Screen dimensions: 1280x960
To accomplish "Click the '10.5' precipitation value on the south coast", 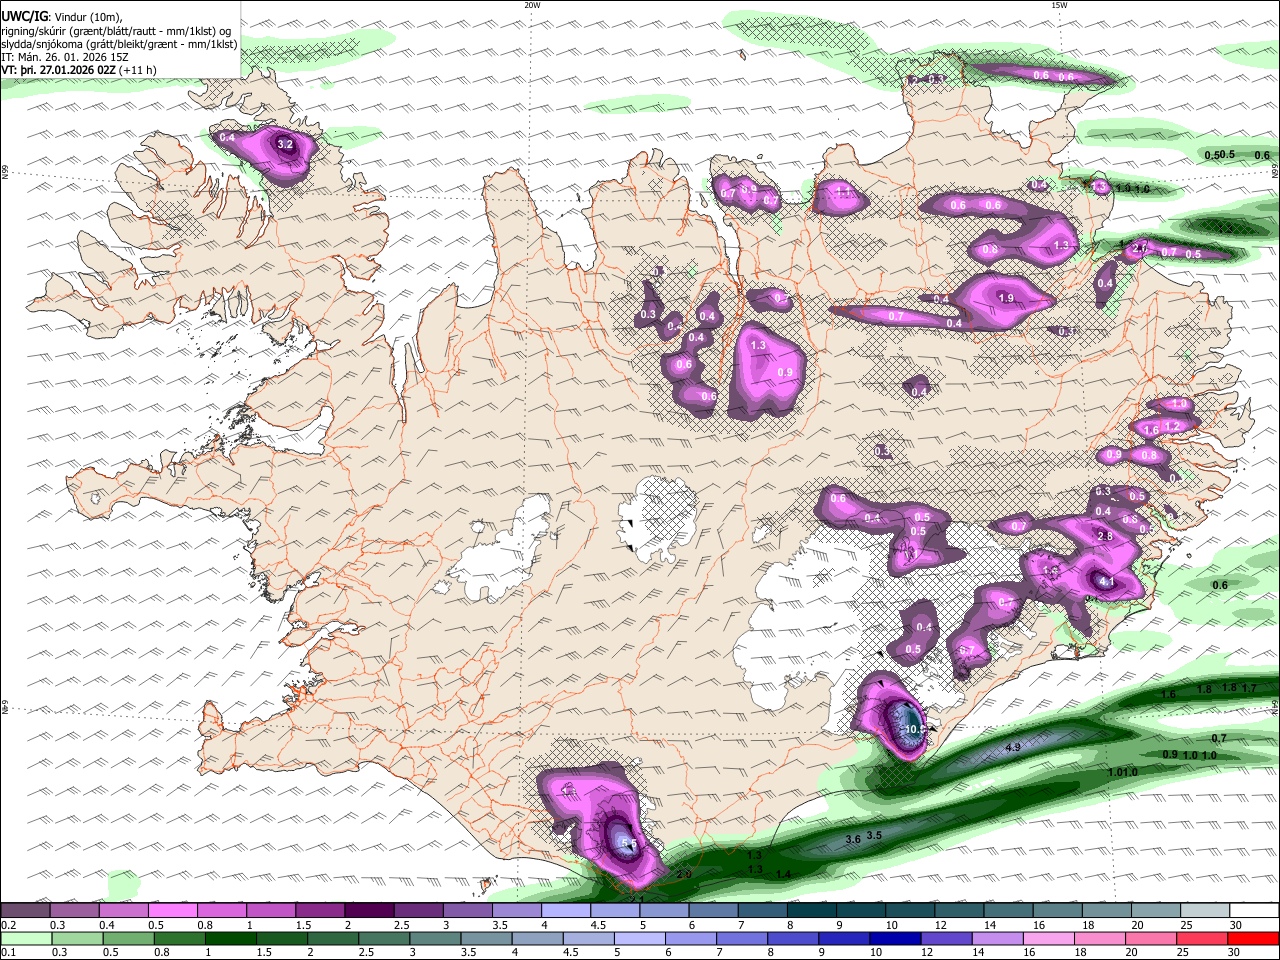I will 914,730.
